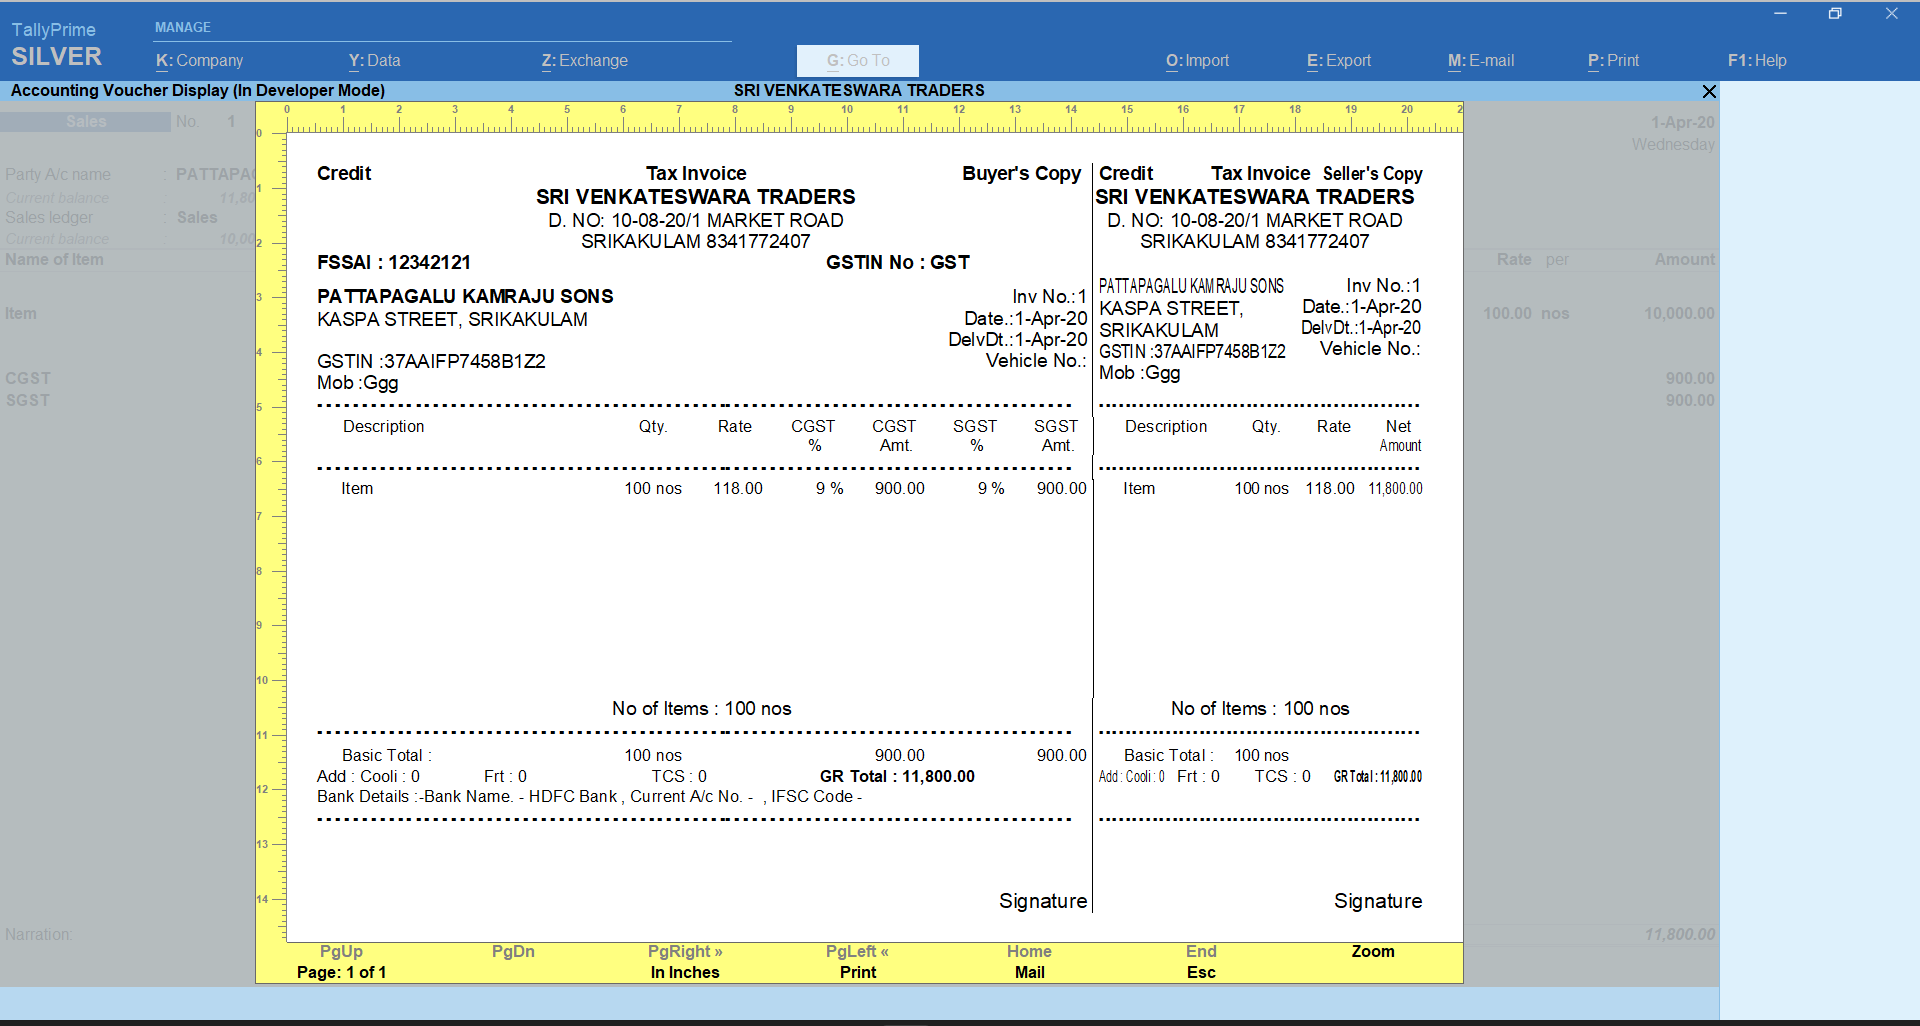Viewport: 1920px width, 1026px height.
Task: Click PgLeft « Print option
Action: (857, 962)
